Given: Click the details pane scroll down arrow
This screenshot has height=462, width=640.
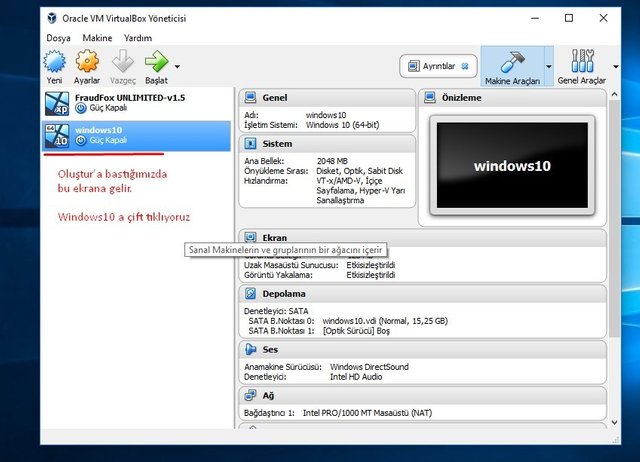Looking at the screenshot, I should 614,422.
